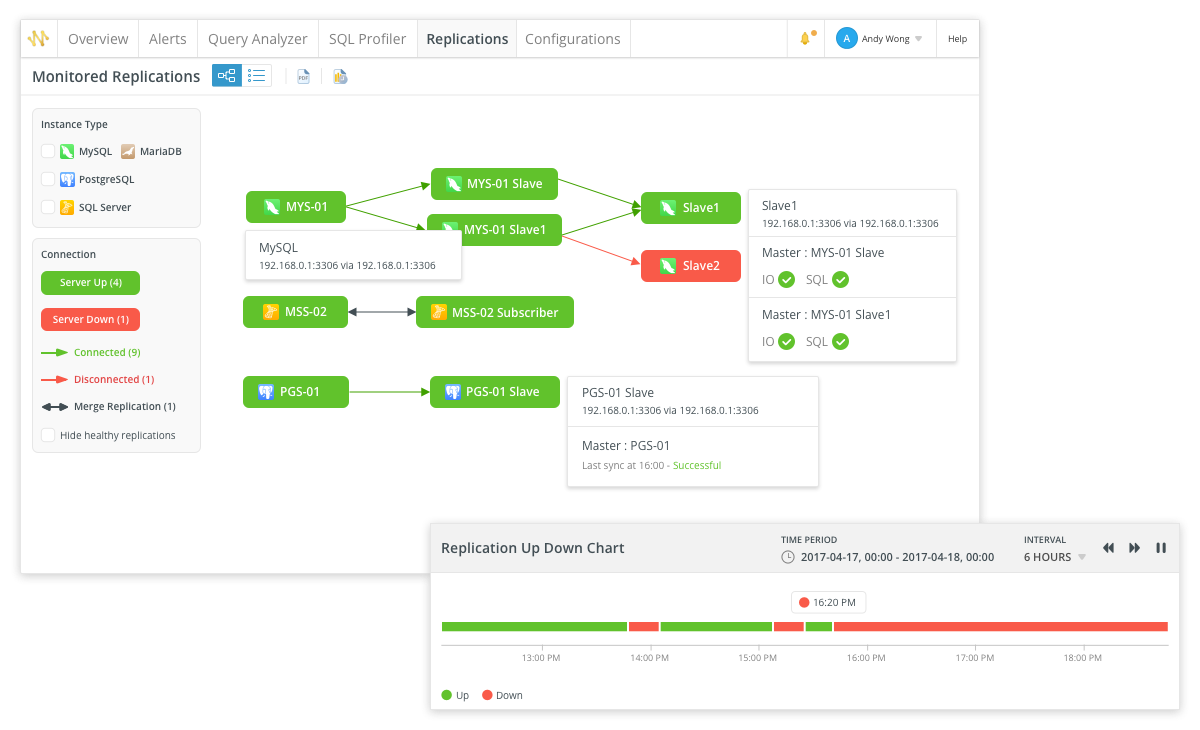
Task: Toggle the SQL Server instance type checkbox
Action: [x=48, y=207]
